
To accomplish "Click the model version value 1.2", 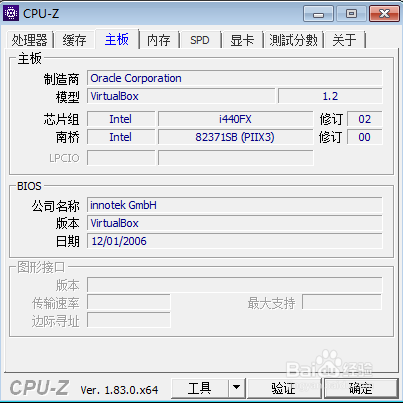I will (330, 96).
